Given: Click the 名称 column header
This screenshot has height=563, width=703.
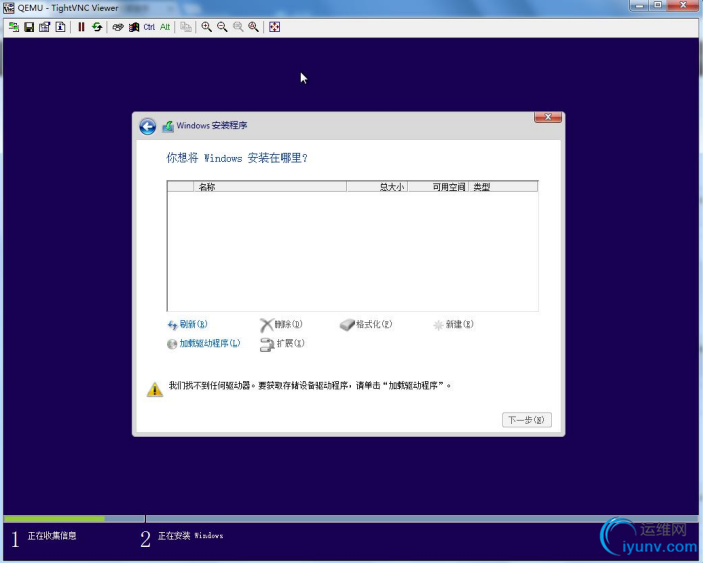Looking at the screenshot, I should [270, 187].
